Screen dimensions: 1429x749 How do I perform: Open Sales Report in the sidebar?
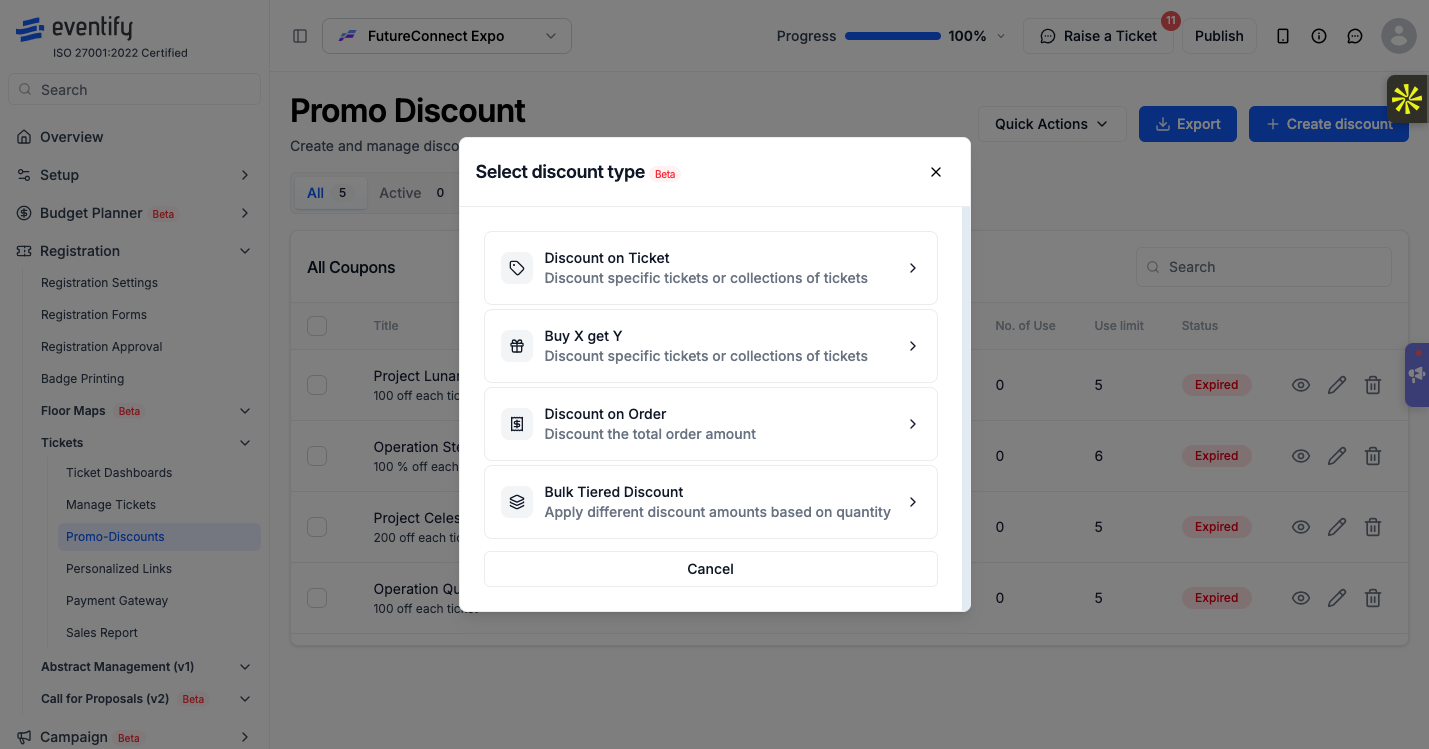point(102,633)
